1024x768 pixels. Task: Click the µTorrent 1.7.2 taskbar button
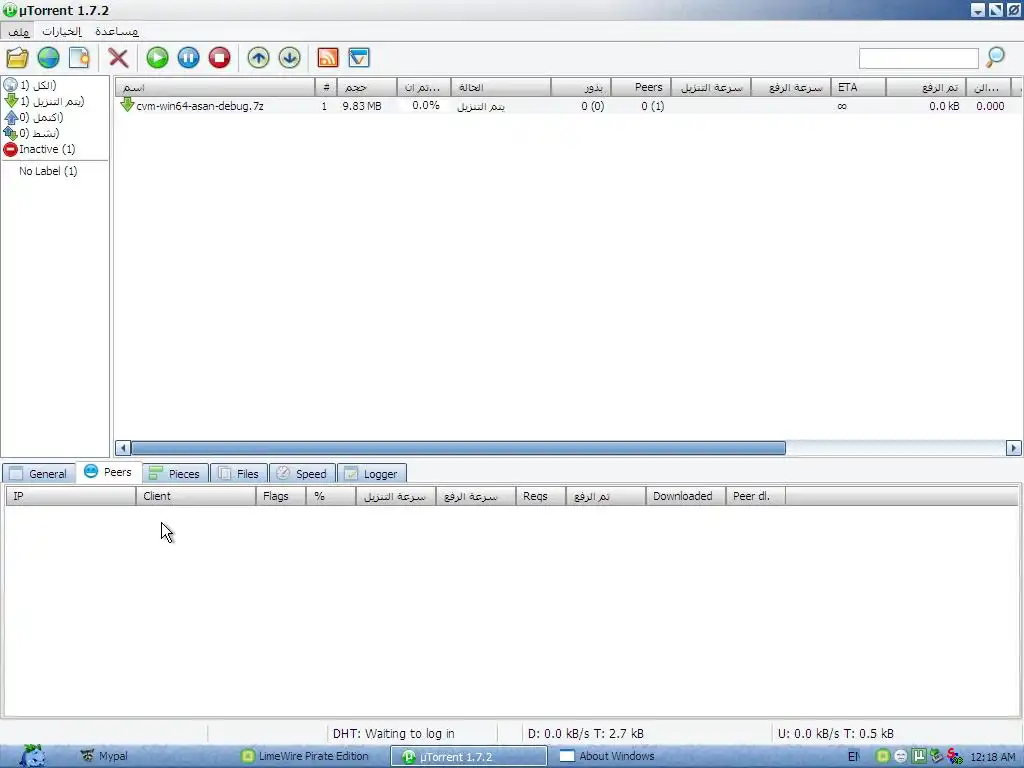[469, 756]
